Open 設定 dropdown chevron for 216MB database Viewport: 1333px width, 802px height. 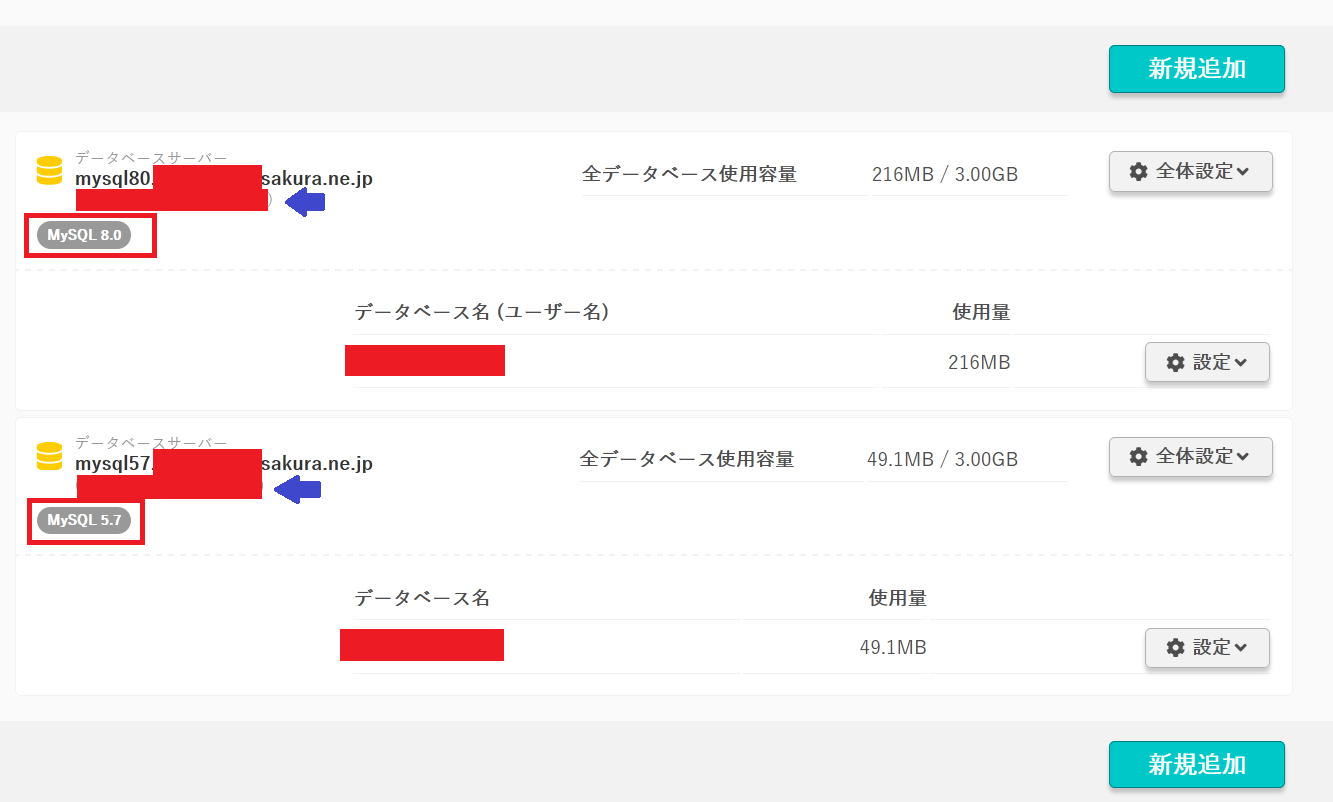[1241, 362]
